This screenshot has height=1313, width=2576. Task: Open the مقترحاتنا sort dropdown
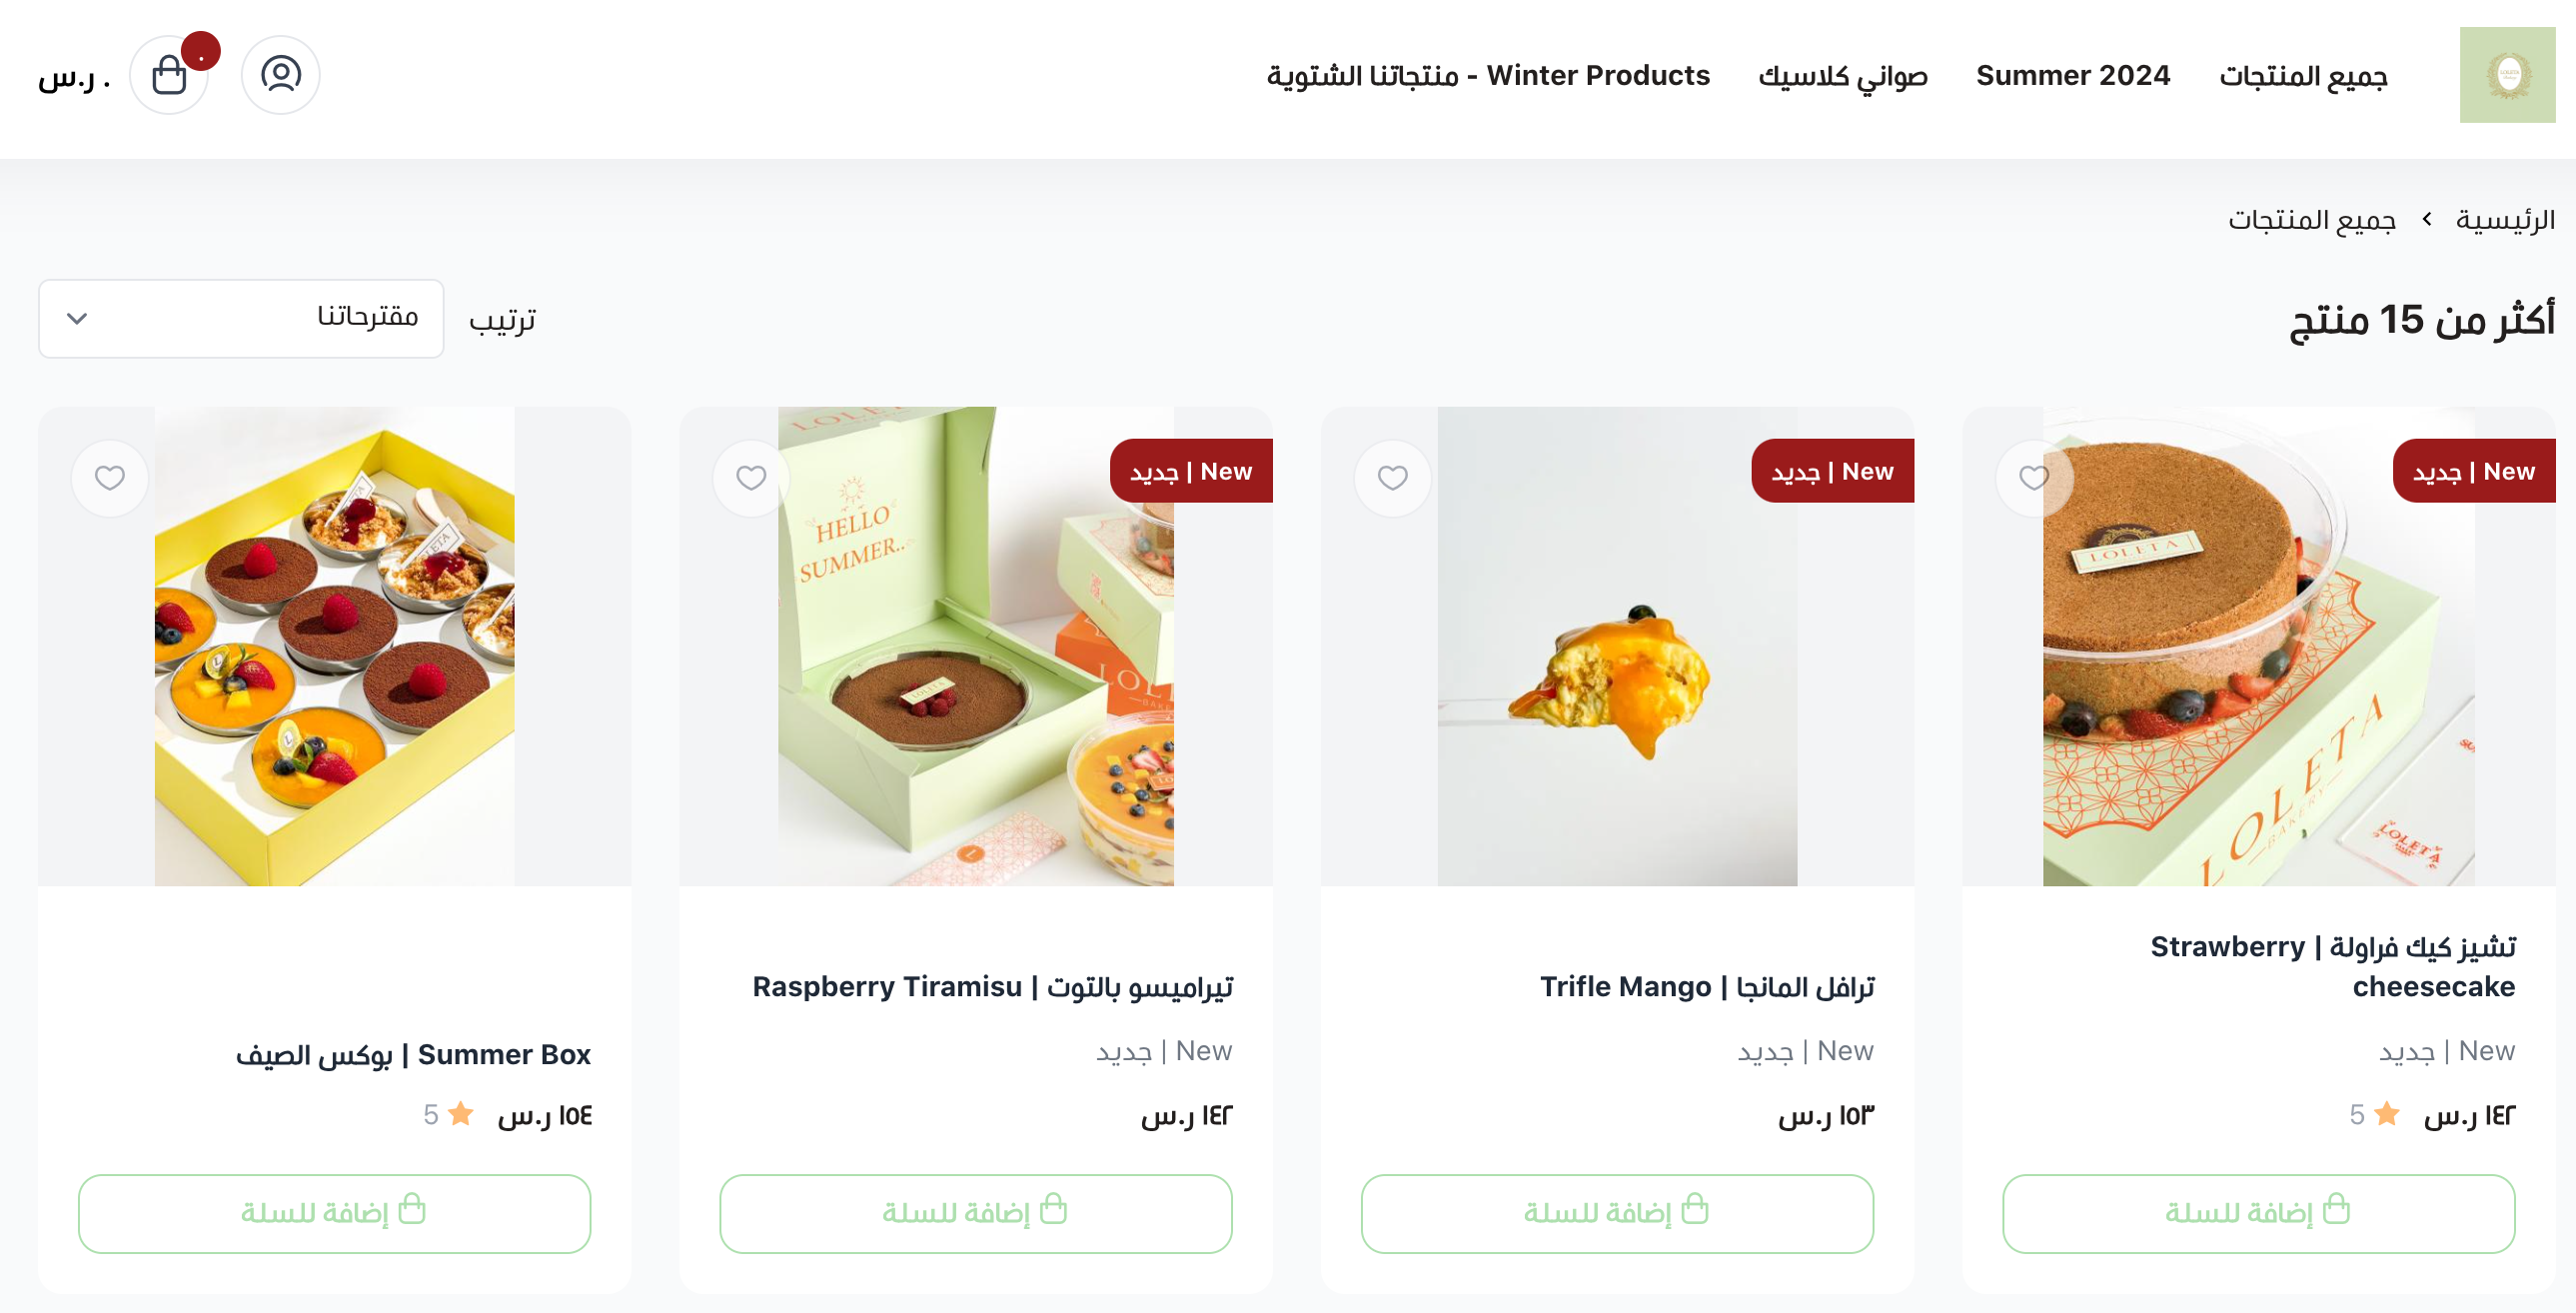pyautogui.click(x=241, y=318)
